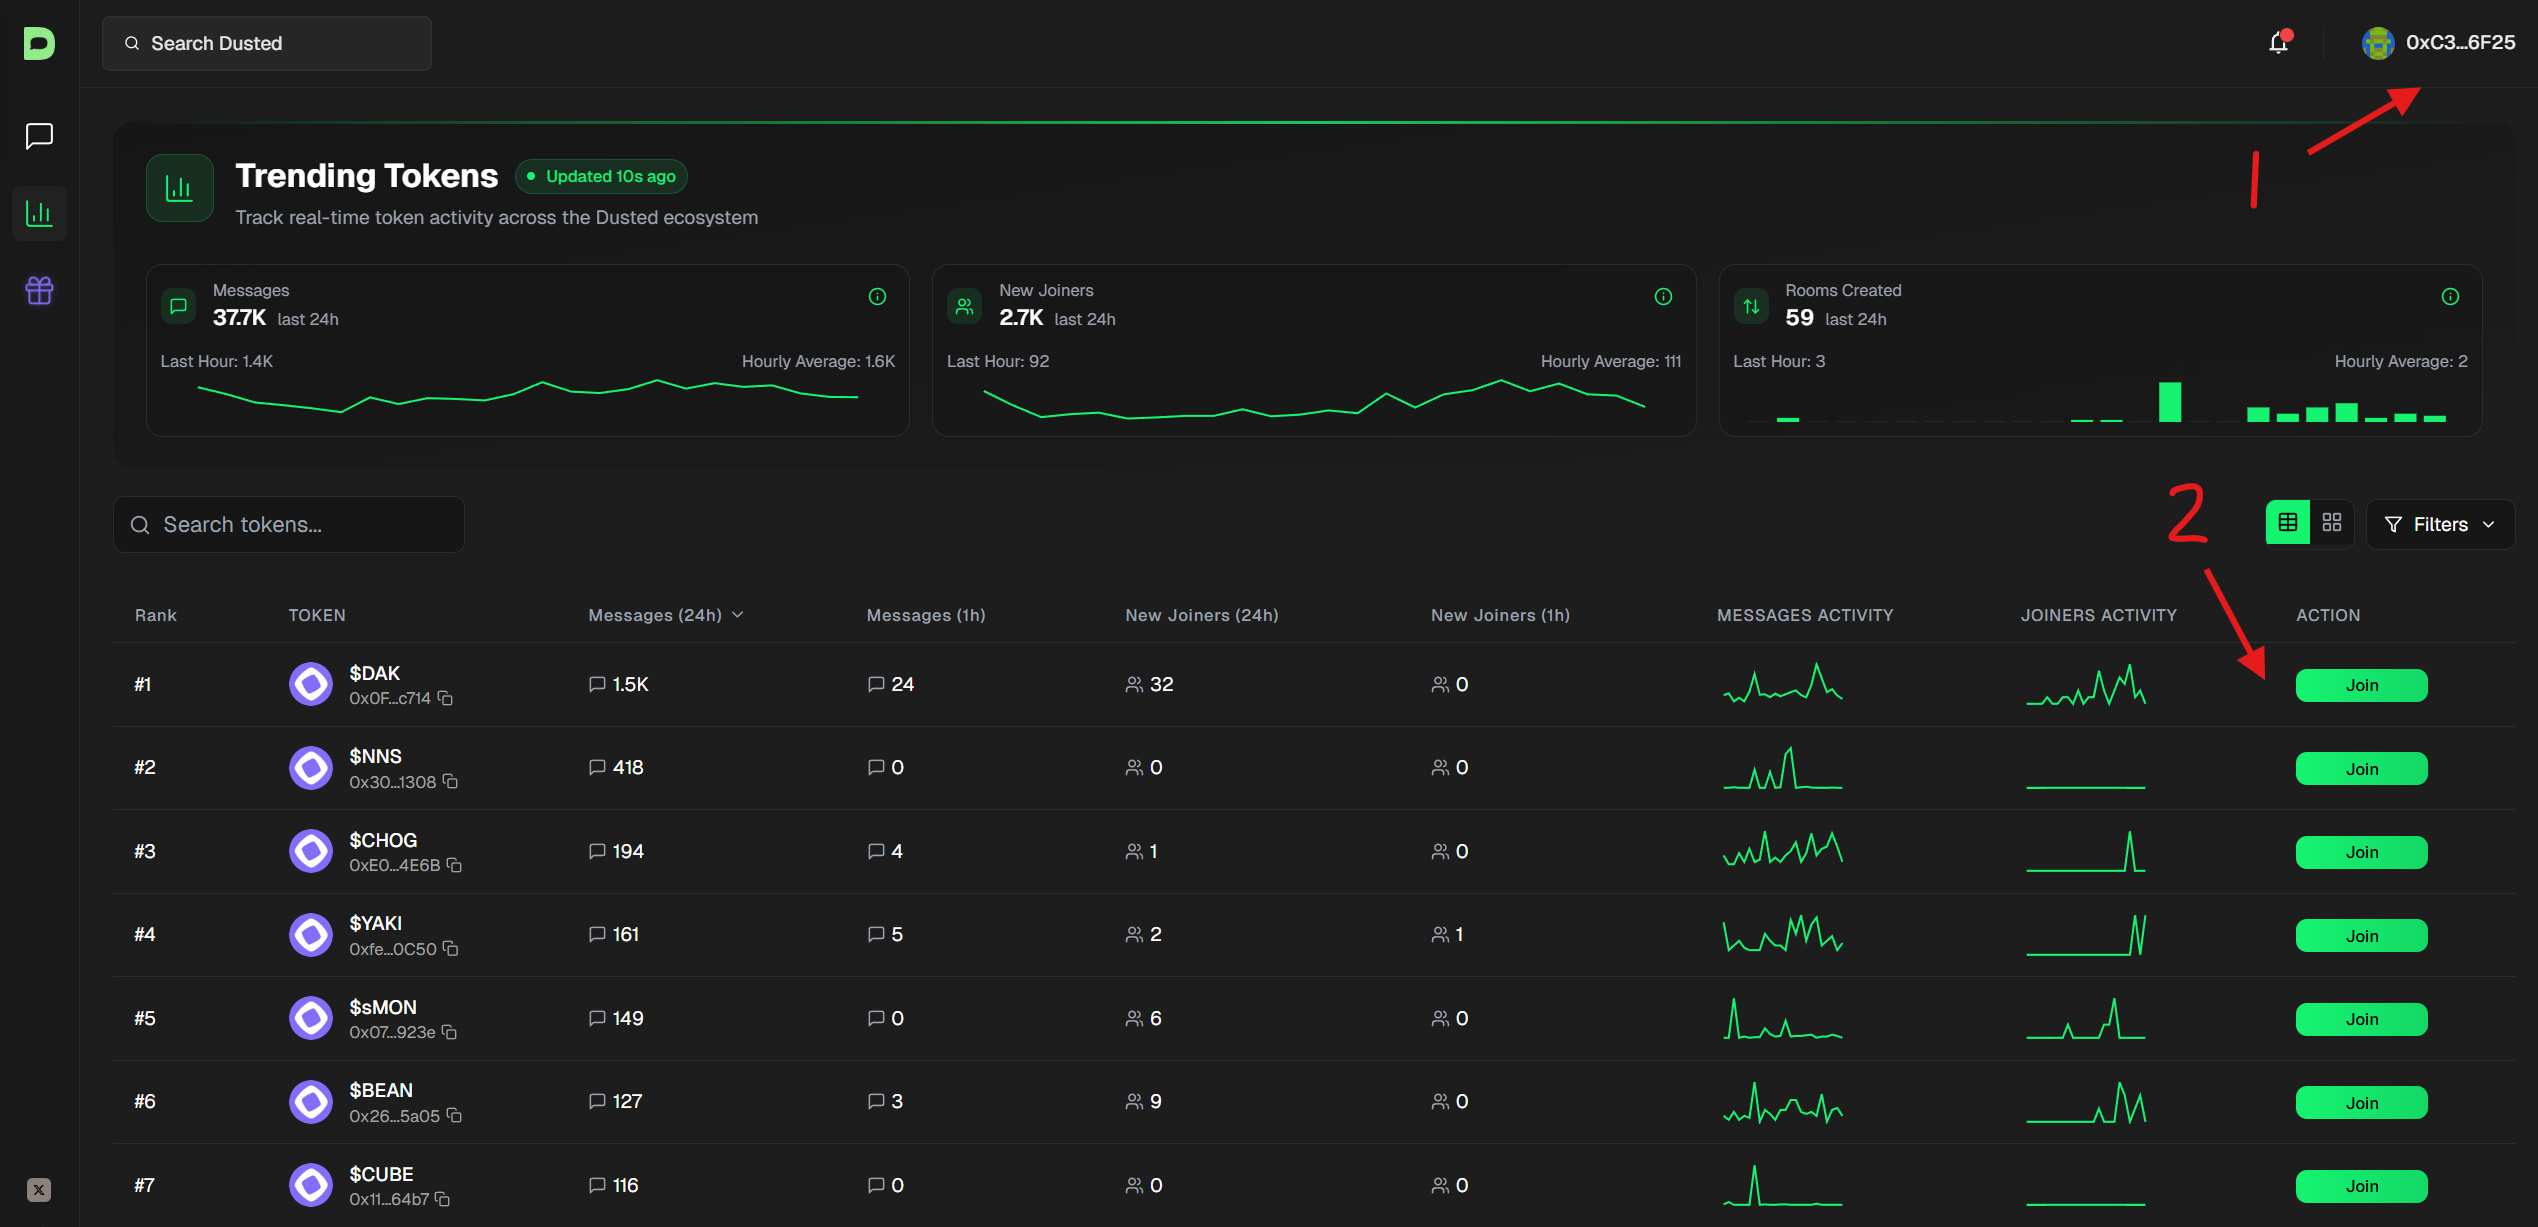
Task: Click the Messages 24h line chart
Action: 528,397
